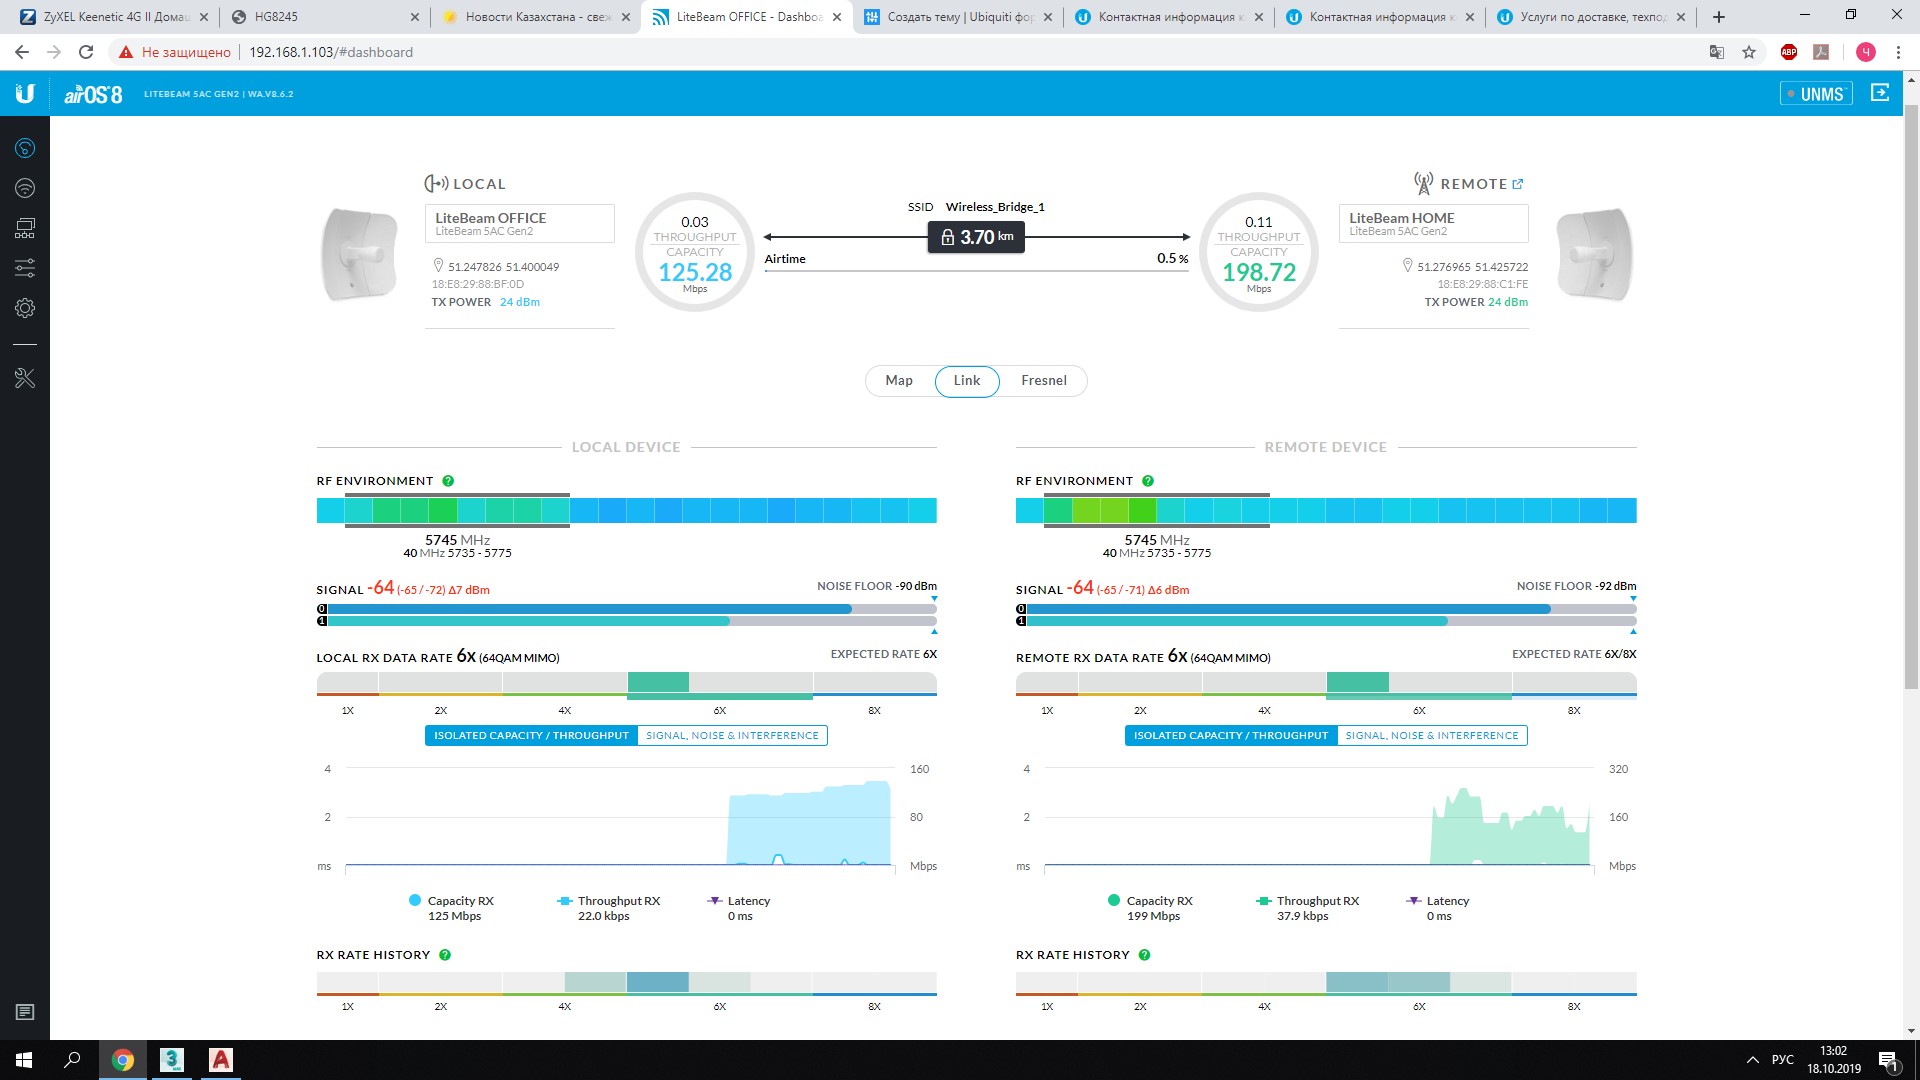
Task: Toggle remote Throughput RX legend item
Action: pos(1308,908)
